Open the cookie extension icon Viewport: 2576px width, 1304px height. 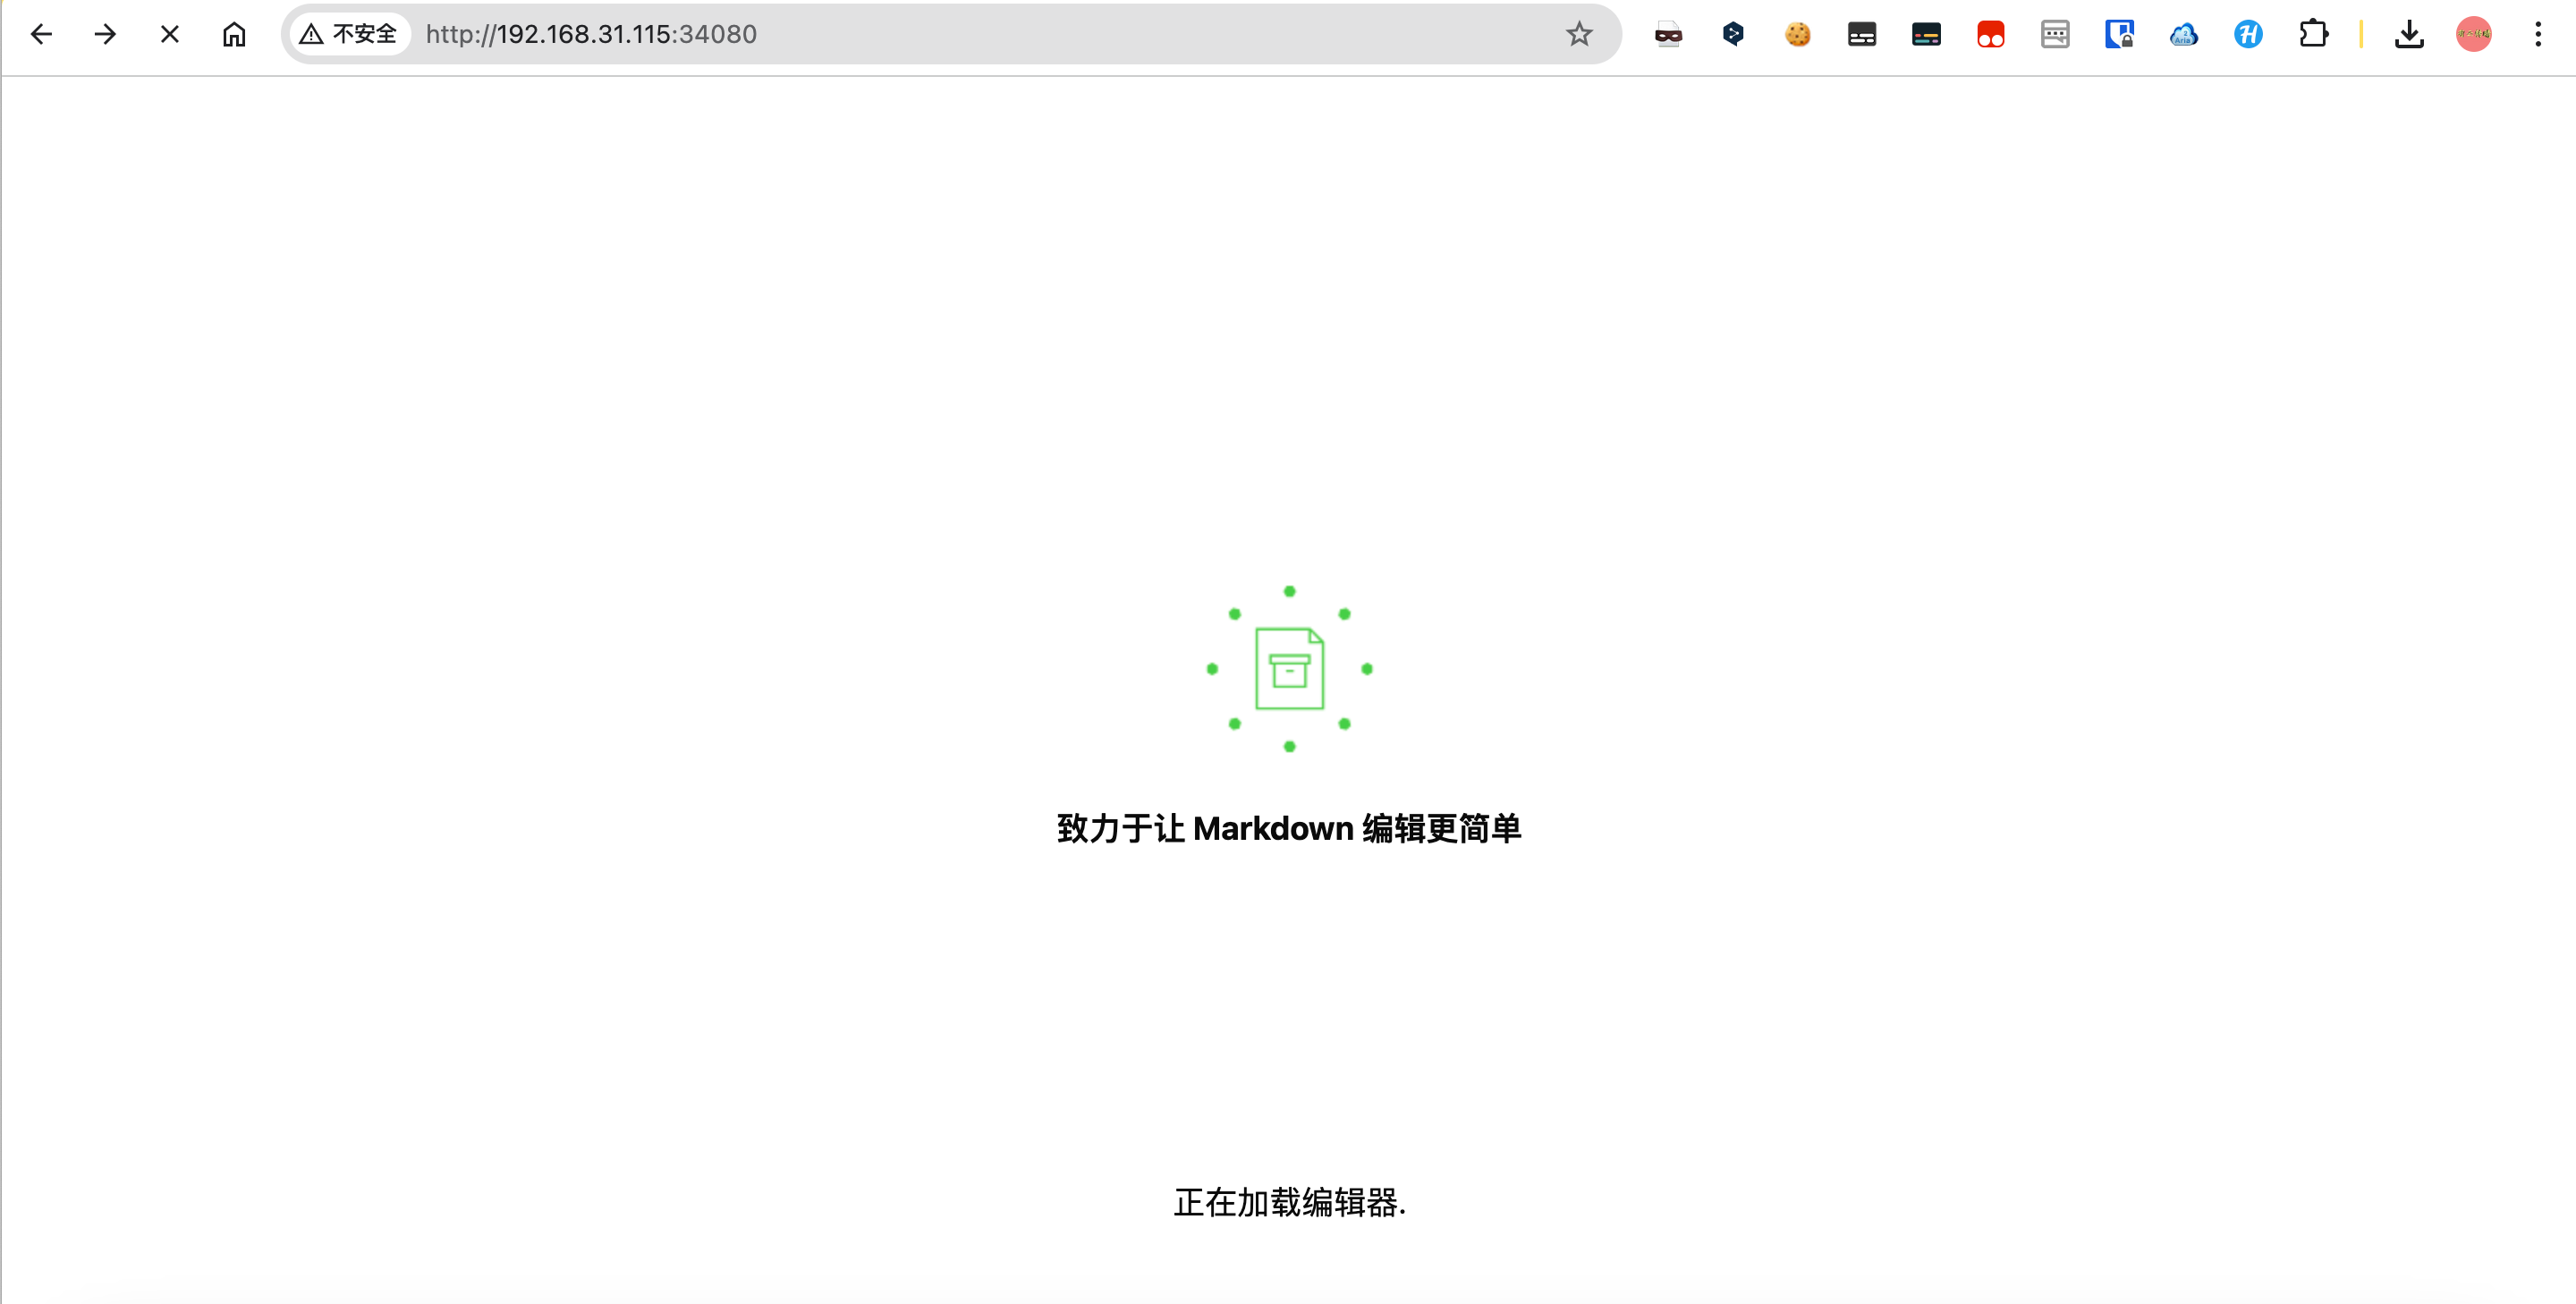[x=1797, y=35]
